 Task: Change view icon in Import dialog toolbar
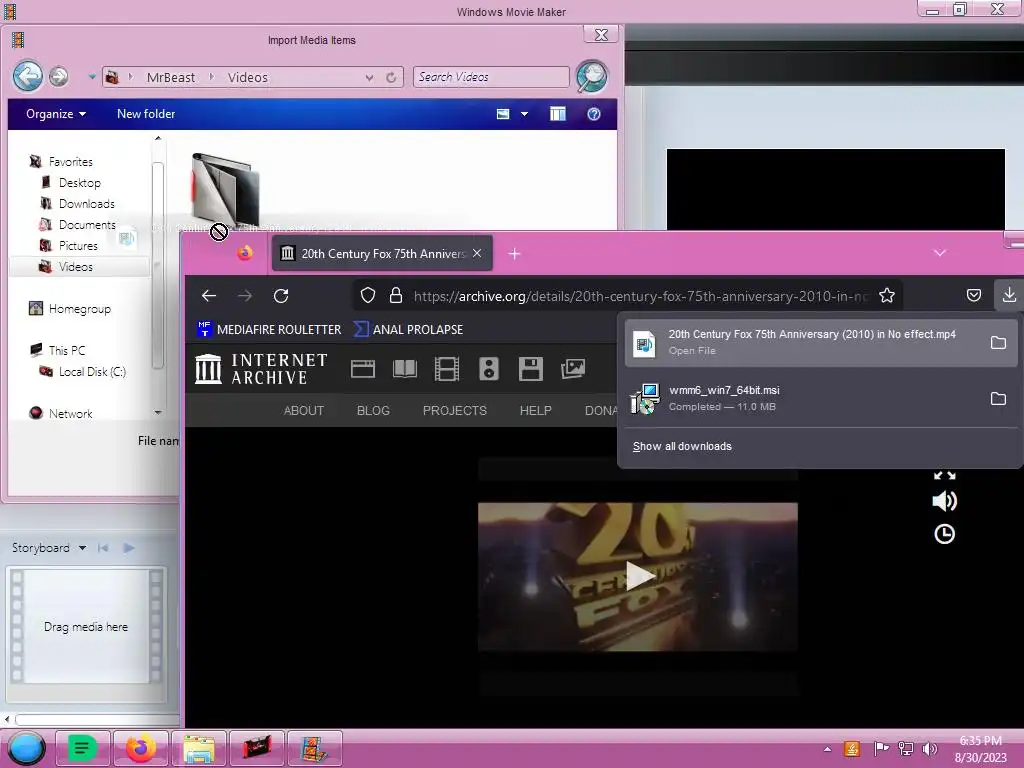click(503, 114)
